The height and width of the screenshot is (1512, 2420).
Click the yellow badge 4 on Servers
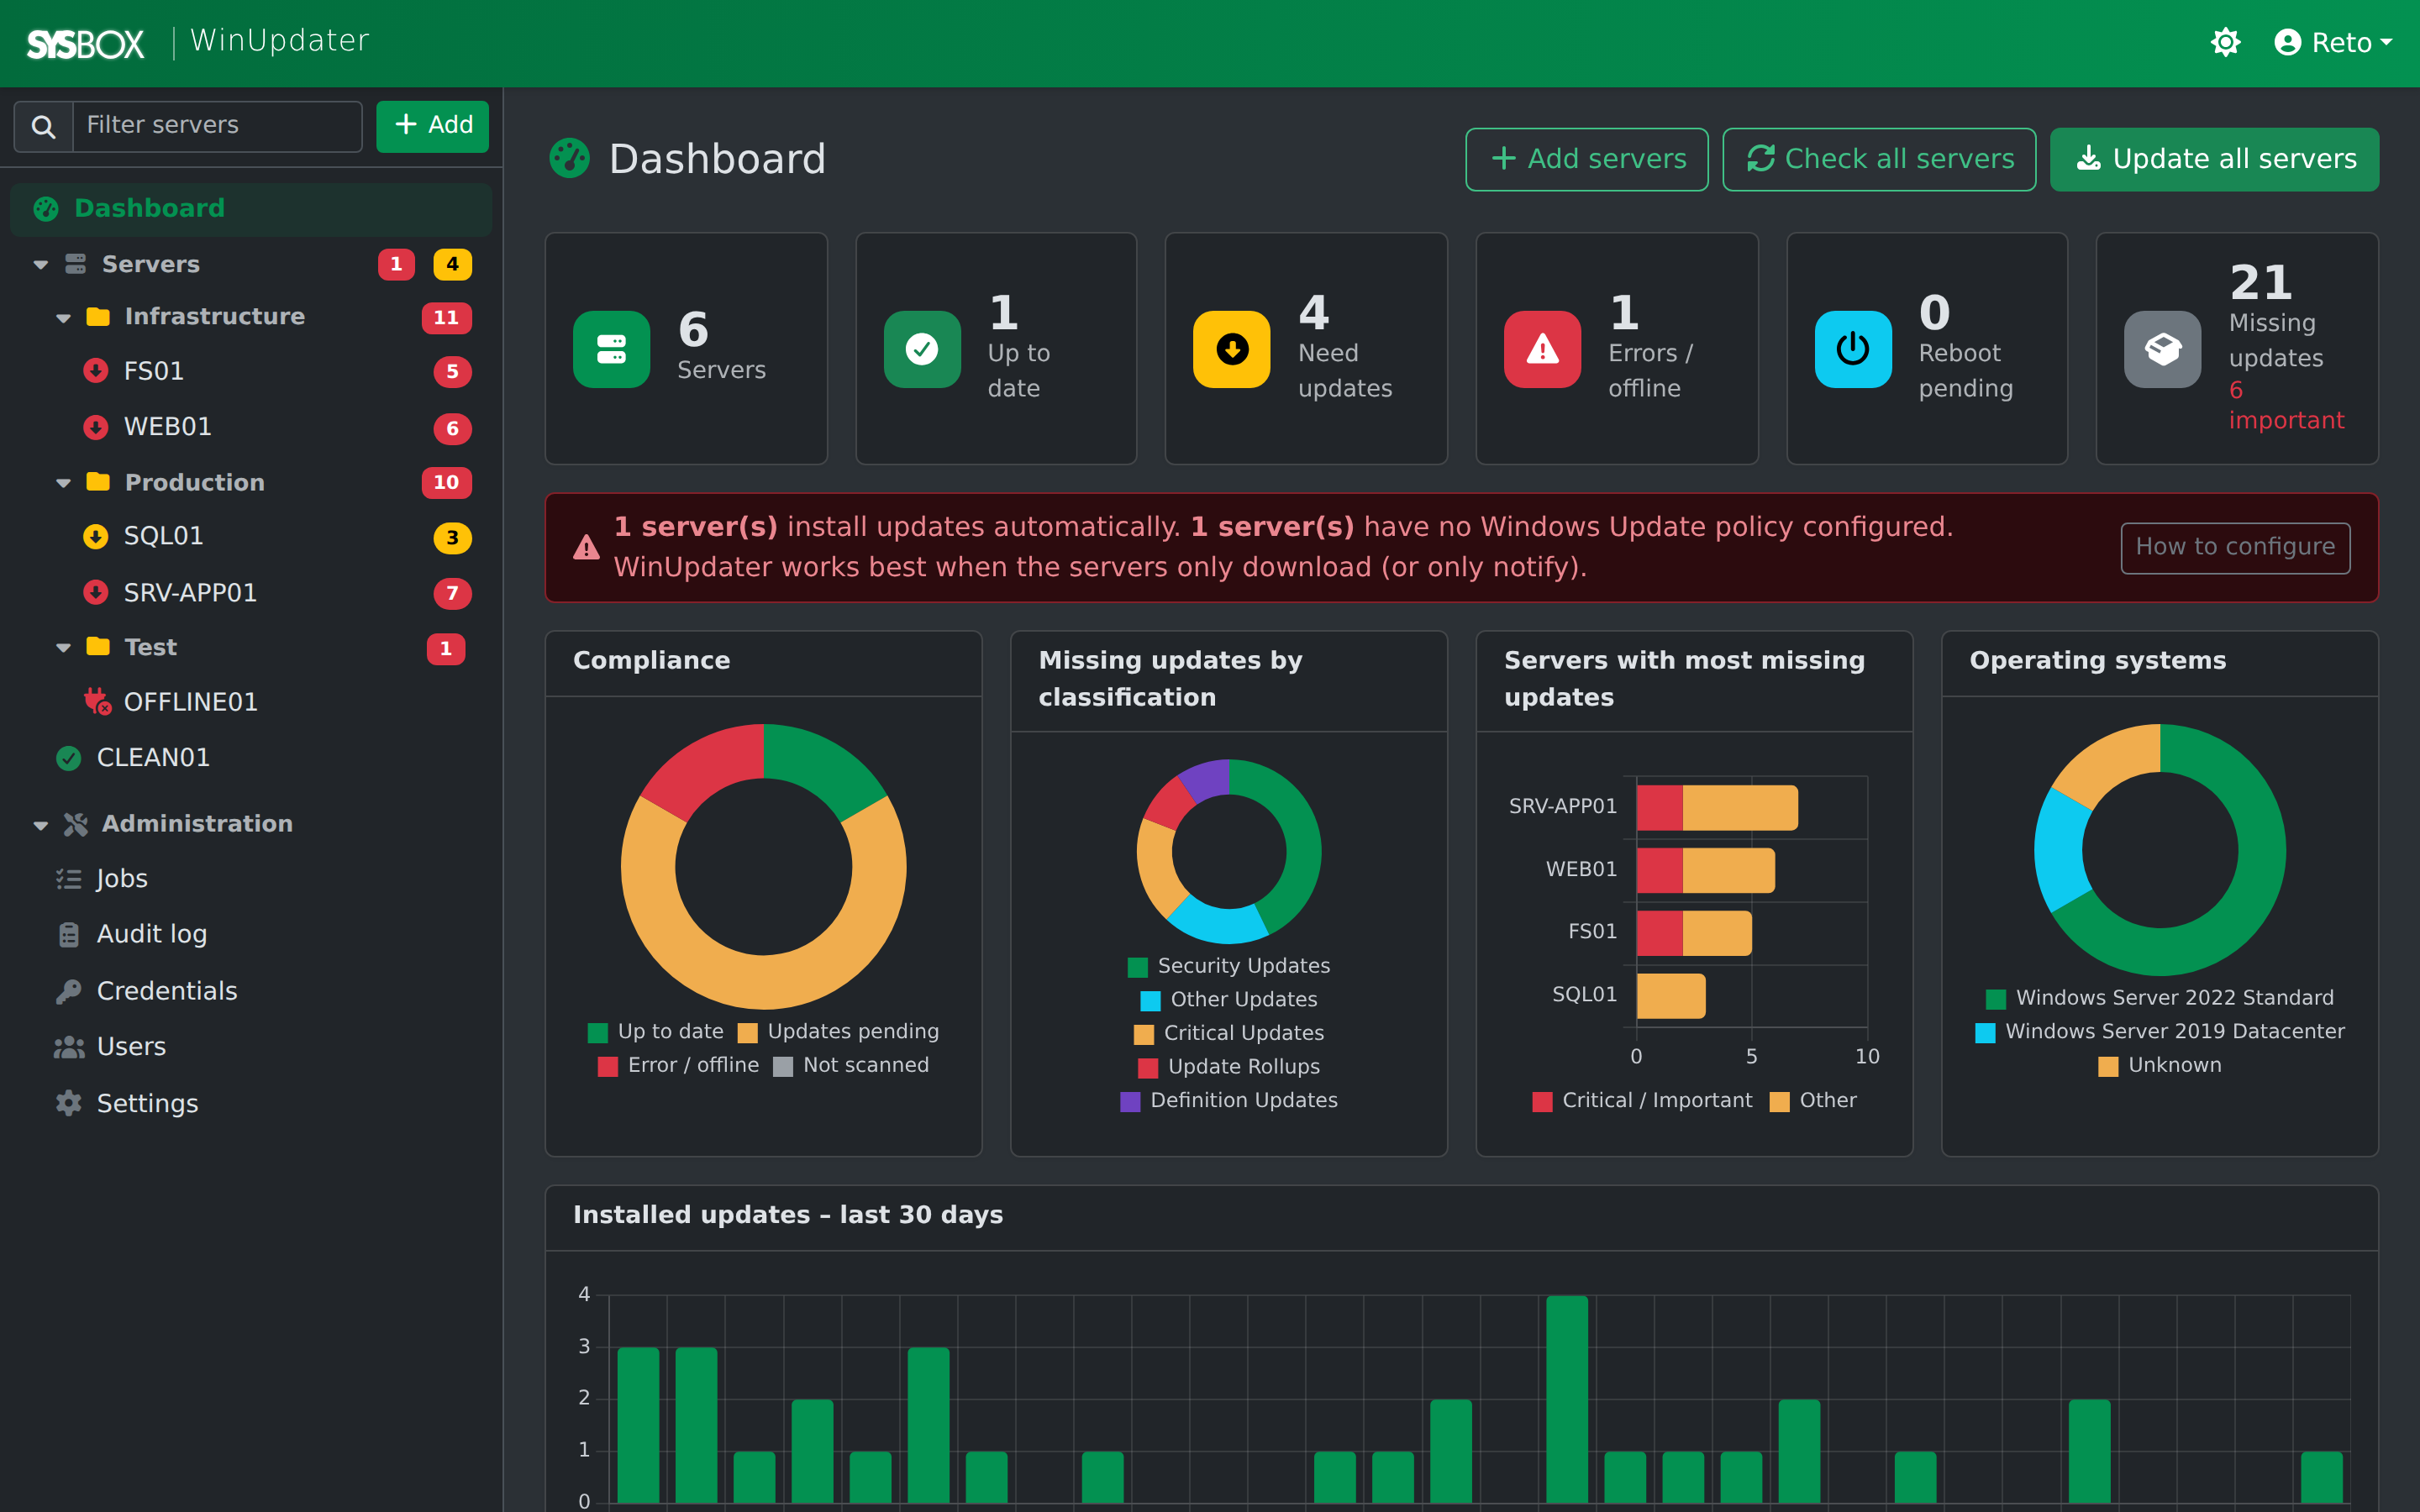click(452, 265)
